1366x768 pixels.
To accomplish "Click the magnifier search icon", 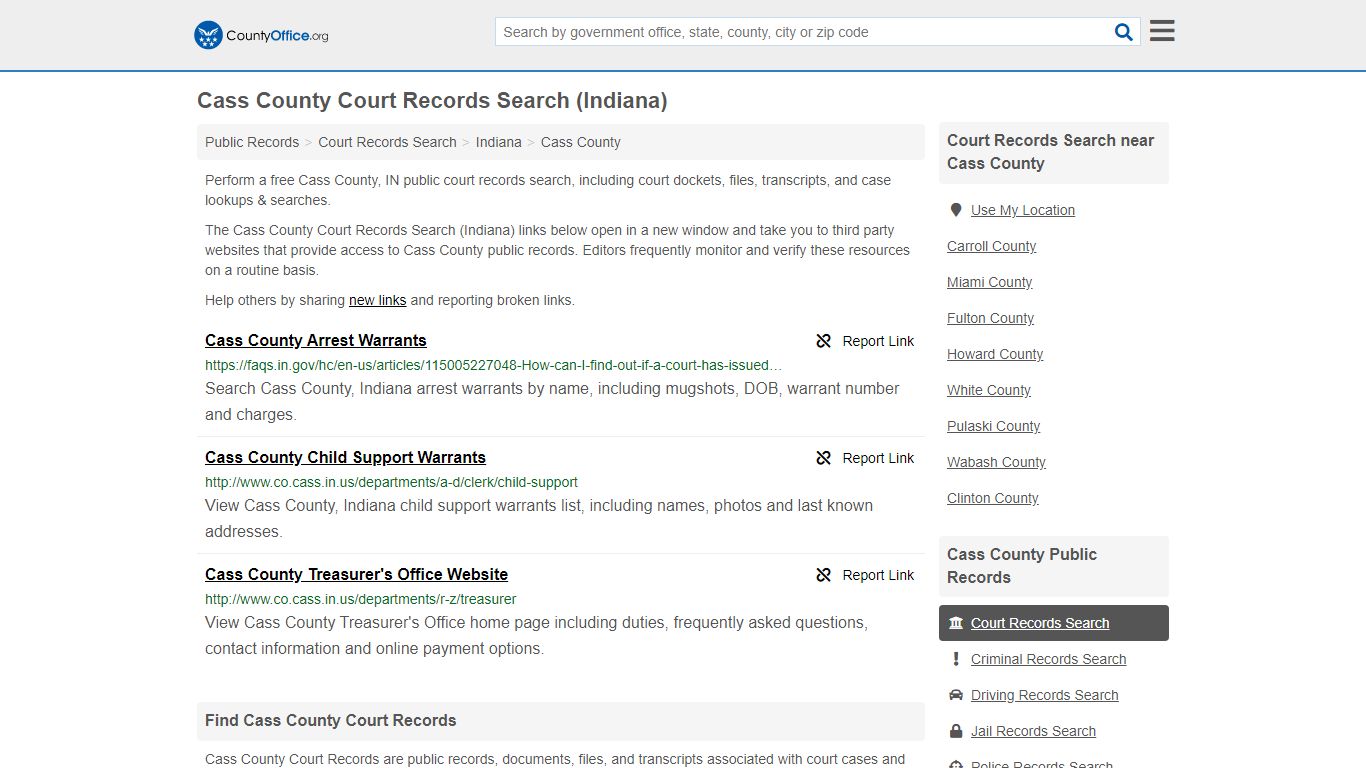I will [1124, 32].
